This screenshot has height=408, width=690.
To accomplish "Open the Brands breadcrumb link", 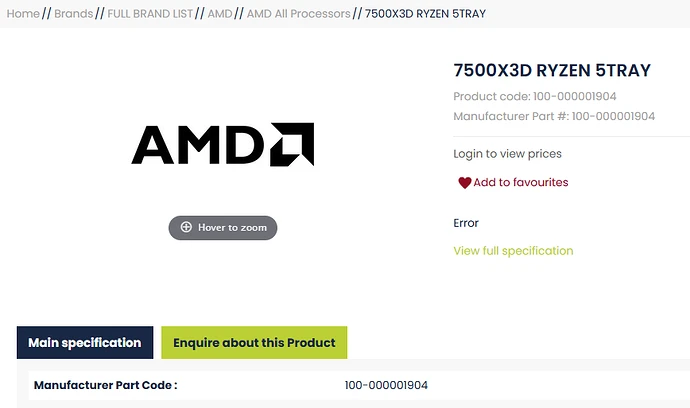I will (74, 14).
